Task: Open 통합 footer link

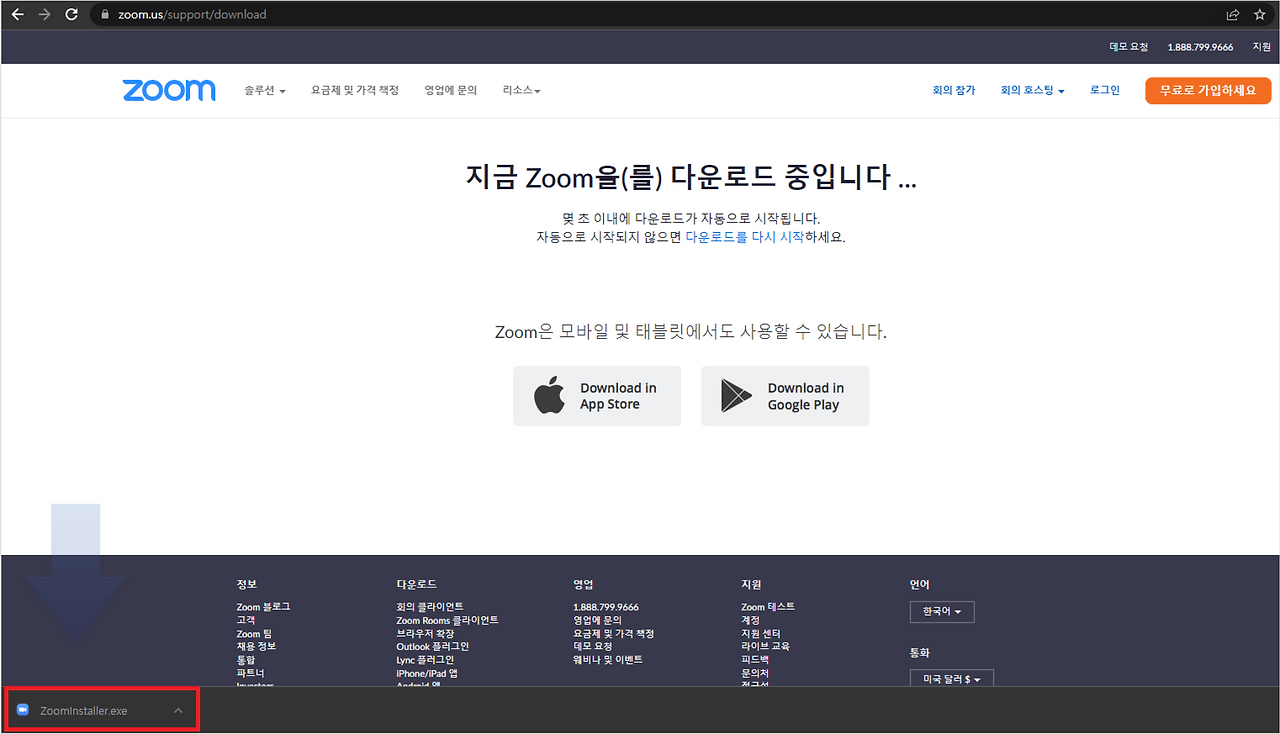Action: (x=246, y=660)
